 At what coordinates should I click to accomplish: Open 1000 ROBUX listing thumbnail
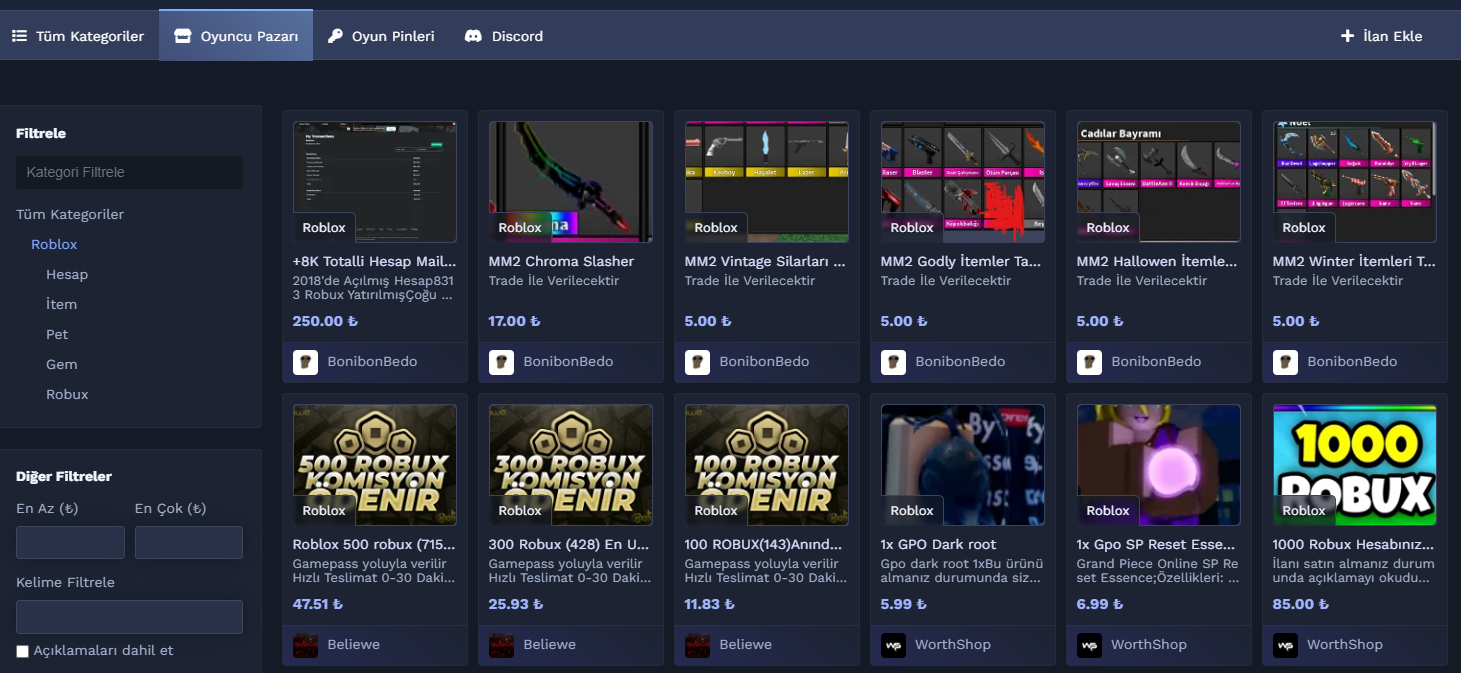1355,465
